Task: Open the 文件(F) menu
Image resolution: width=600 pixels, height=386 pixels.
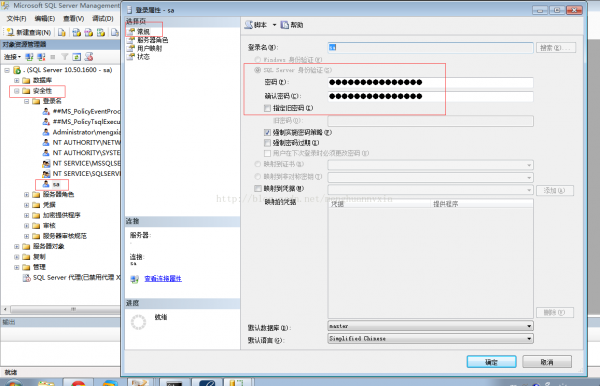Action: point(16,18)
